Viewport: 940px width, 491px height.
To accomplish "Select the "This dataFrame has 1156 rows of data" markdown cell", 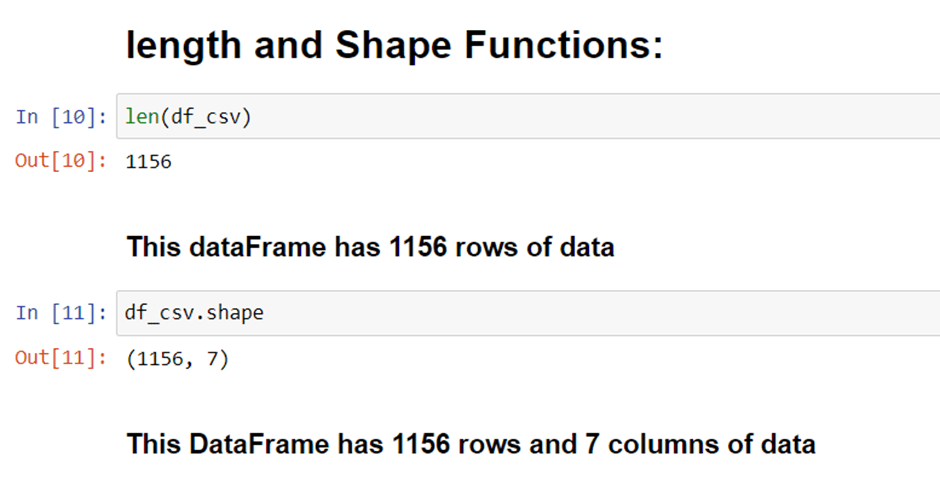I will [x=370, y=246].
